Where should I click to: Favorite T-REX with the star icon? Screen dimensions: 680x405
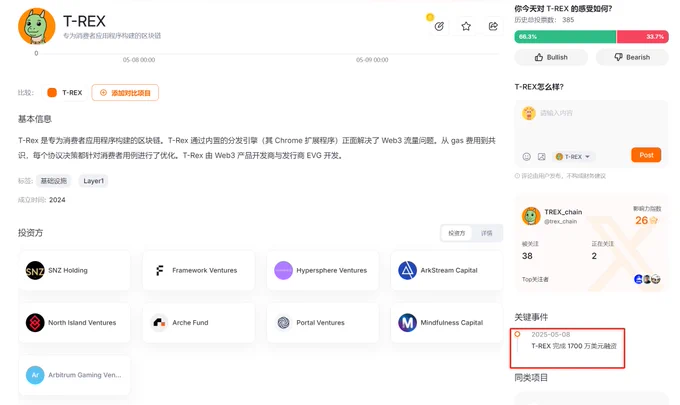coord(466,26)
